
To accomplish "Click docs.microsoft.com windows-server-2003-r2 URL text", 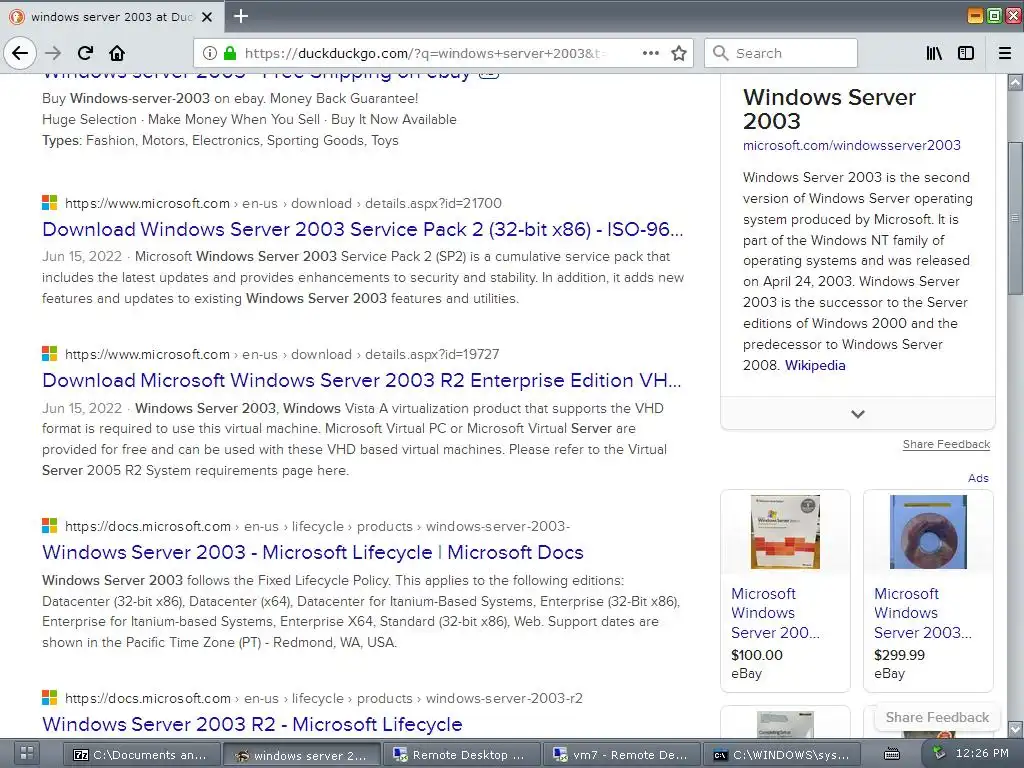I will pyautogui.click(x=324, y=698).
